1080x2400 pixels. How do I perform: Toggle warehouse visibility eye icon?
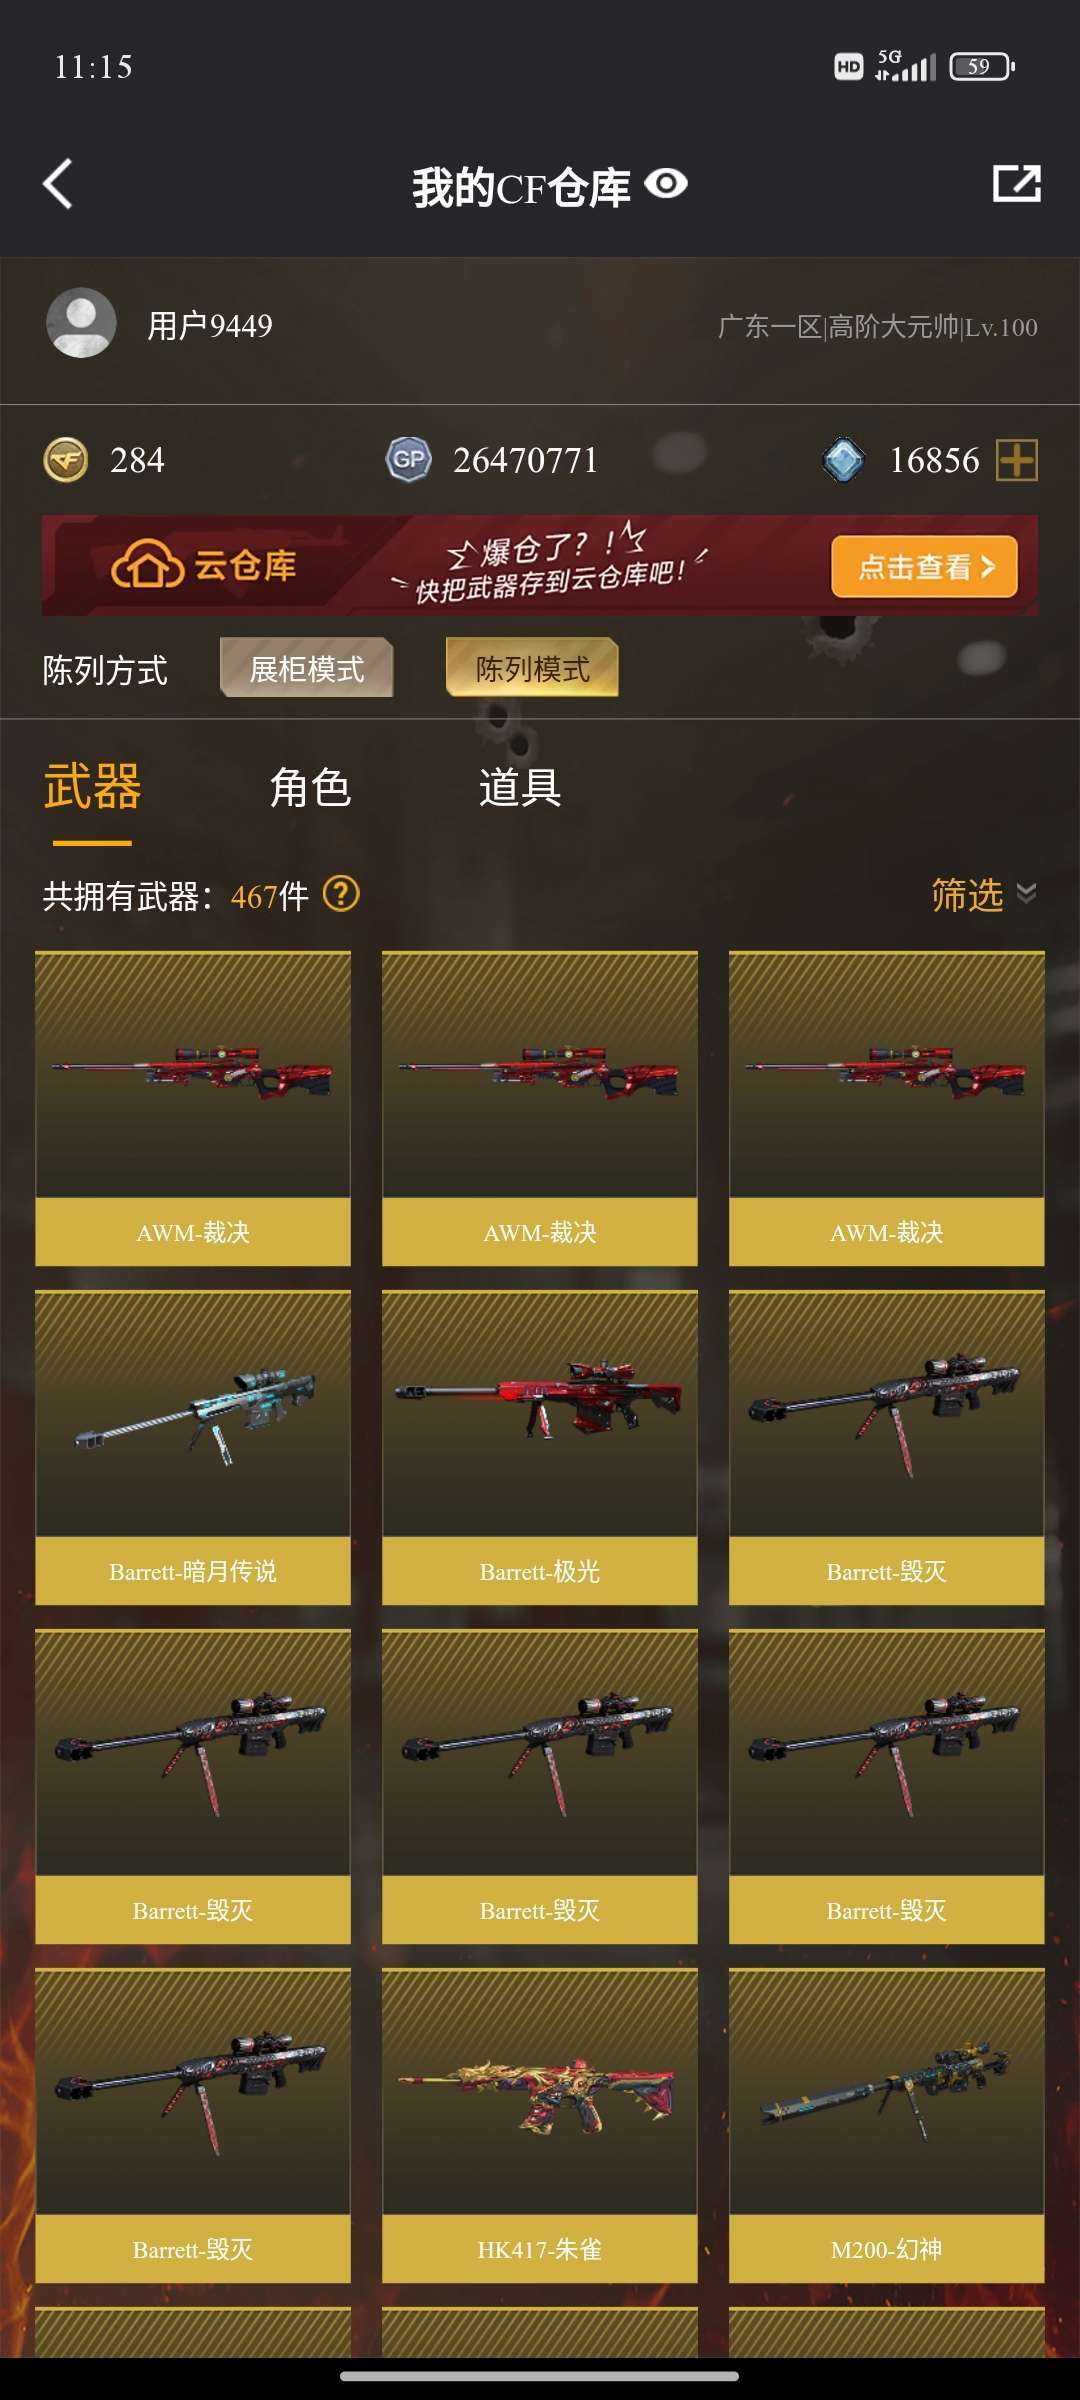click(666, 184)
